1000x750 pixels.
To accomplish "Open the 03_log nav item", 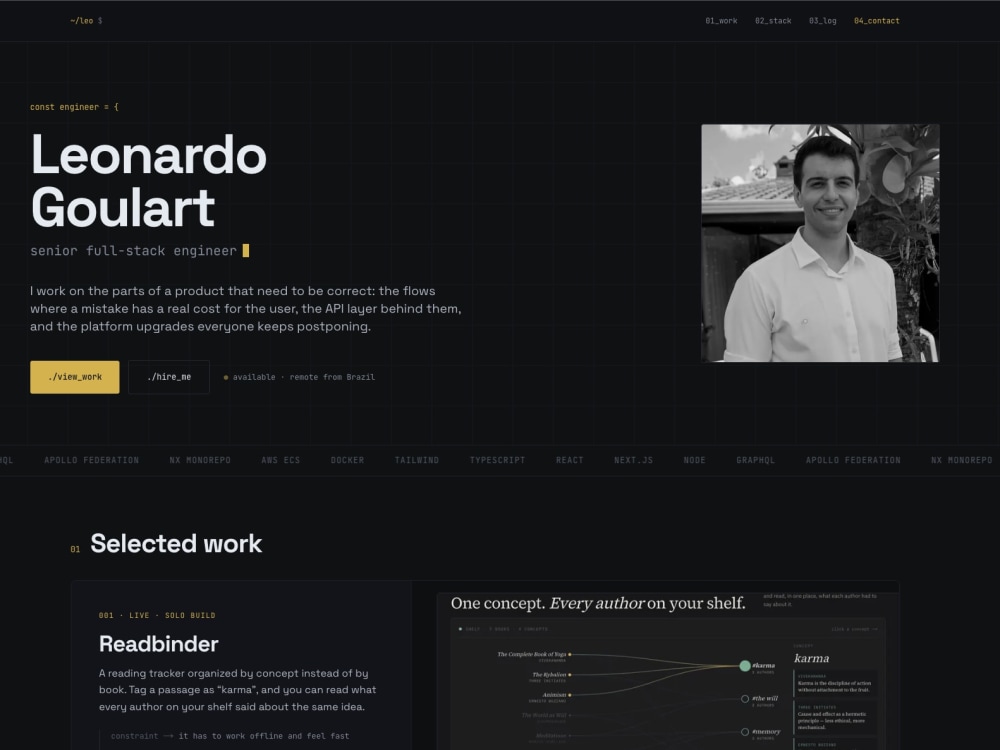I will [822, 21].
